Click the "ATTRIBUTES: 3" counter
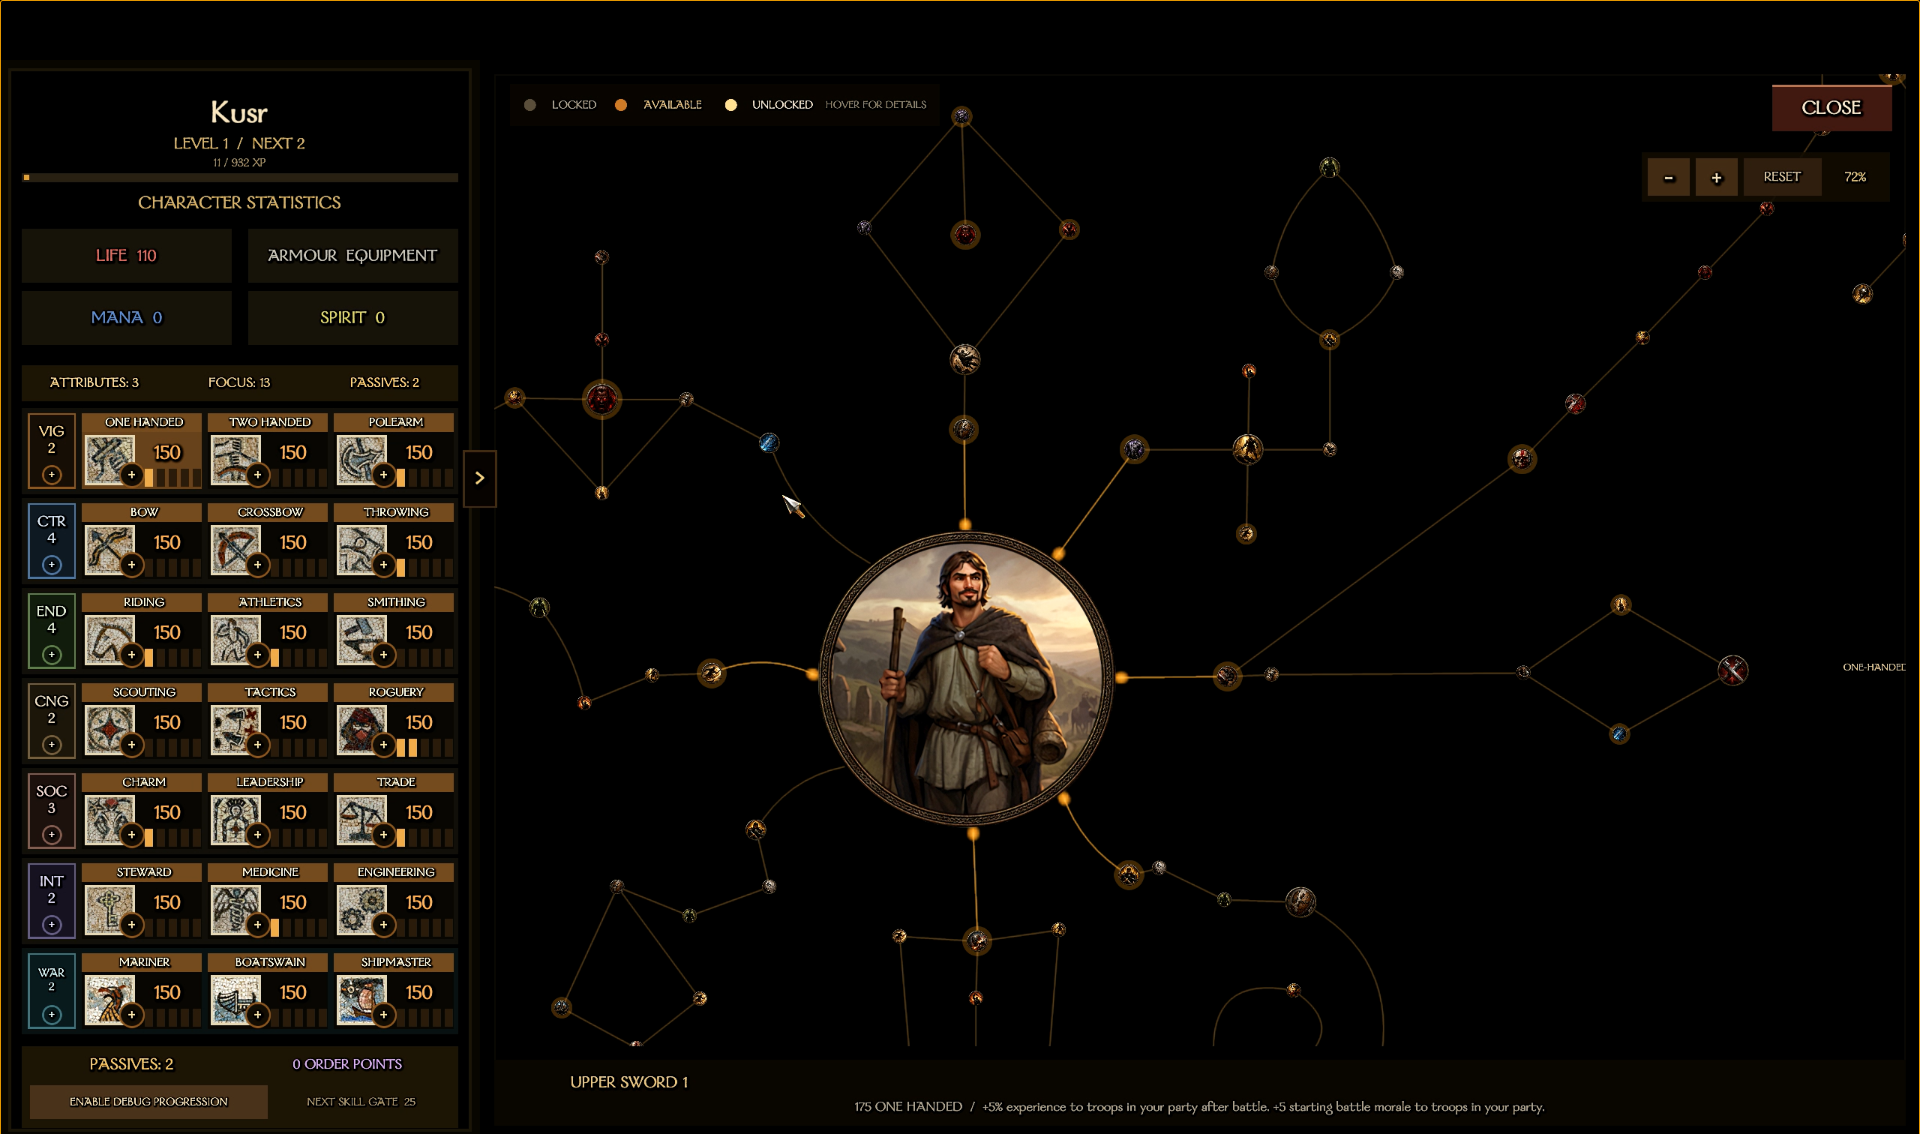This screenshot has height=1134, width=1920. (x=94, y=383)
